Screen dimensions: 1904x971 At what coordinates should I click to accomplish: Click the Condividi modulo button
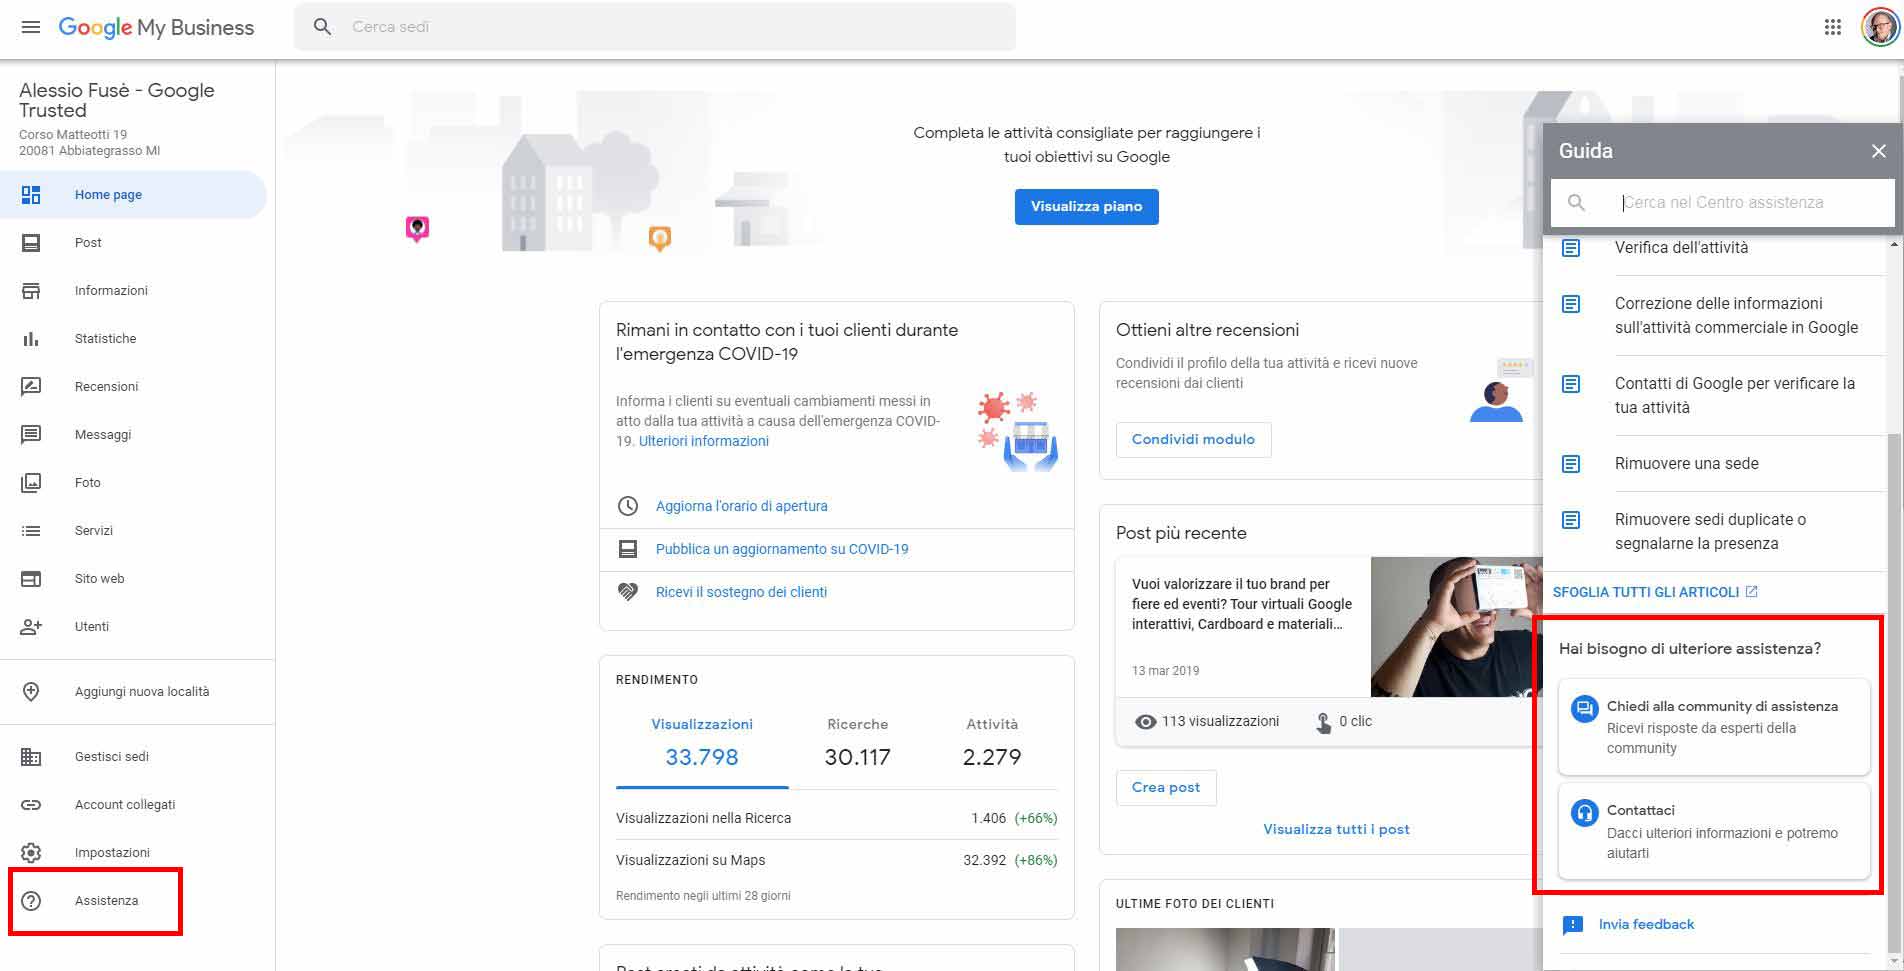click(x=1193, y=439)
